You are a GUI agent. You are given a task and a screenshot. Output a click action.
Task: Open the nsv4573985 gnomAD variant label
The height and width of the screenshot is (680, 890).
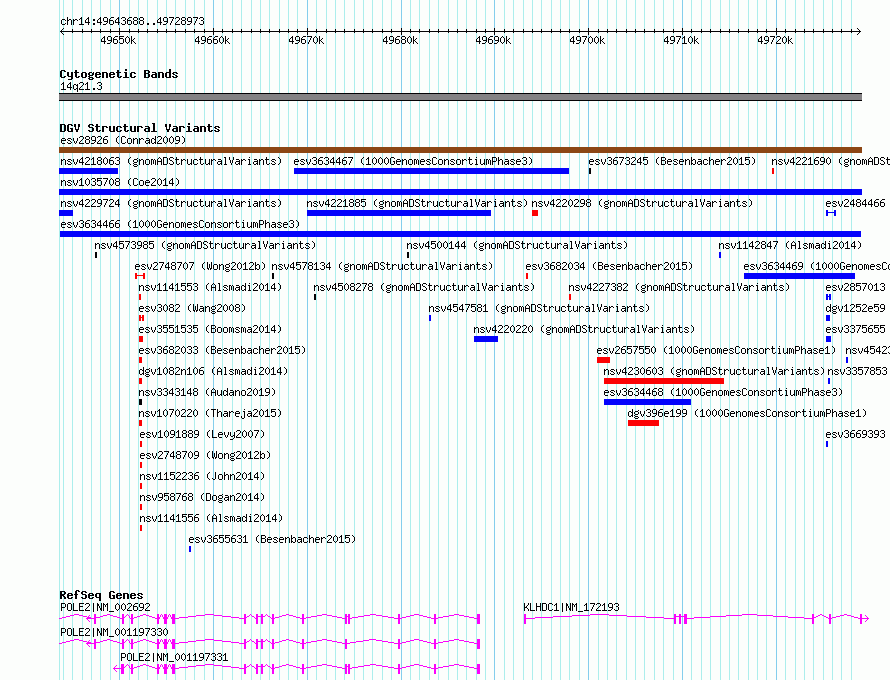205,245
